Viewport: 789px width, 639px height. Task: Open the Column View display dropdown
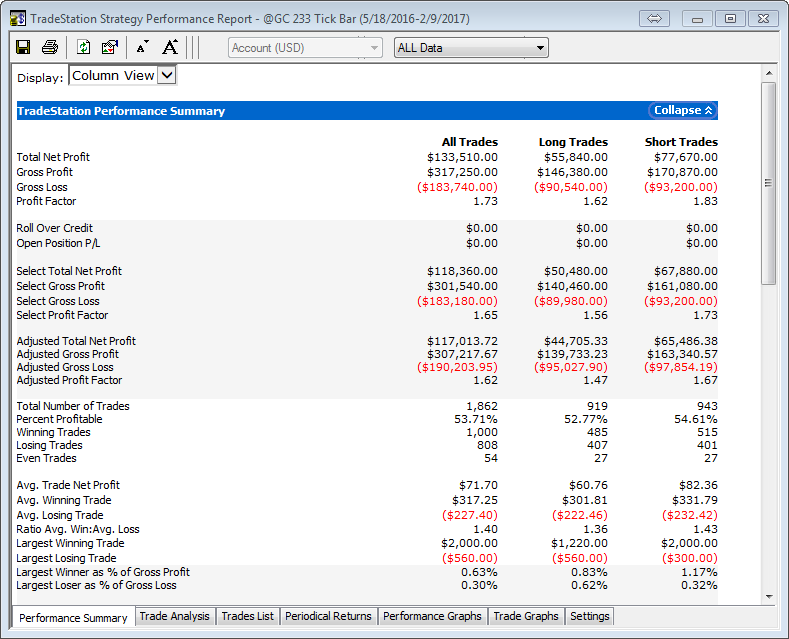(122, 75)
